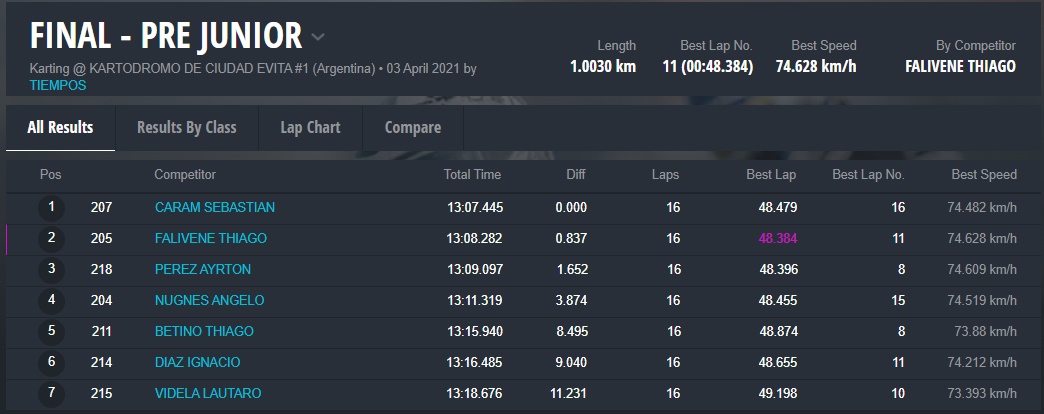1044x414 pixels.
Task: View Betino Thiago competitor details
Action: pyautogui.click(x=204, y=331)
